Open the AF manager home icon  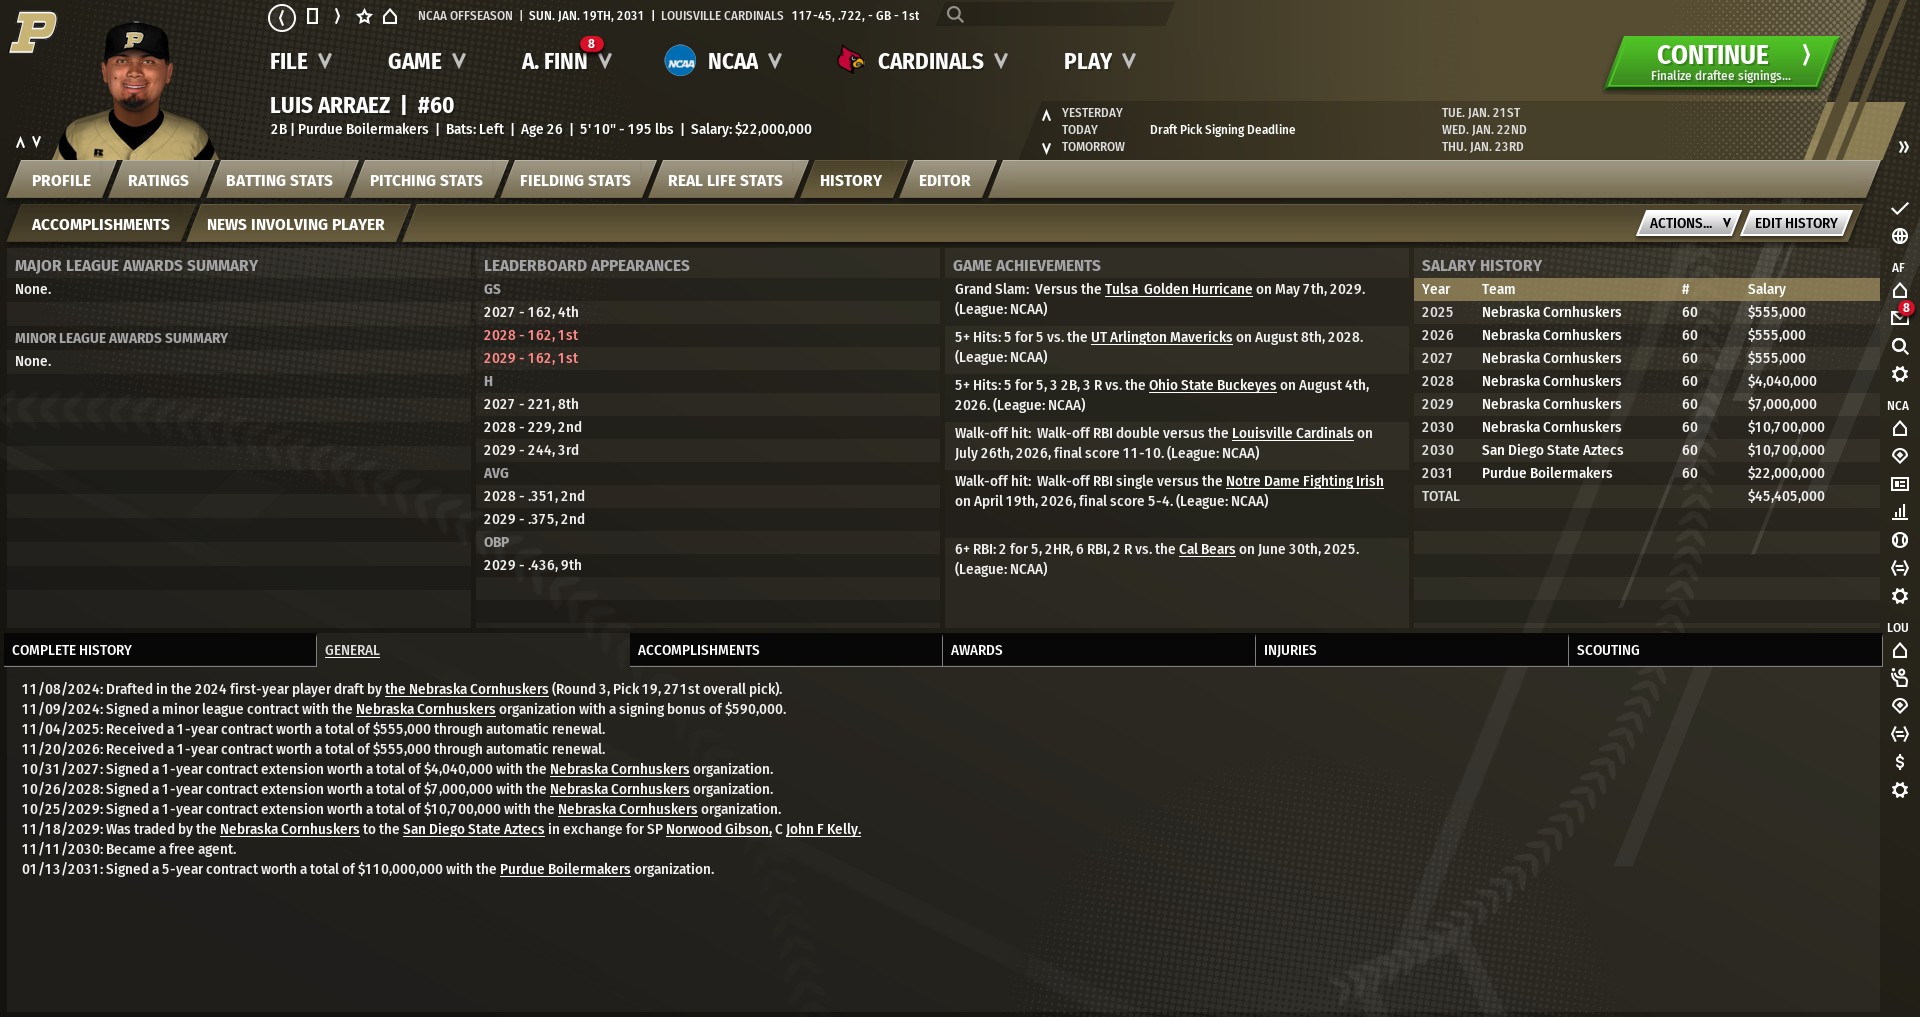click(1900, 290)
